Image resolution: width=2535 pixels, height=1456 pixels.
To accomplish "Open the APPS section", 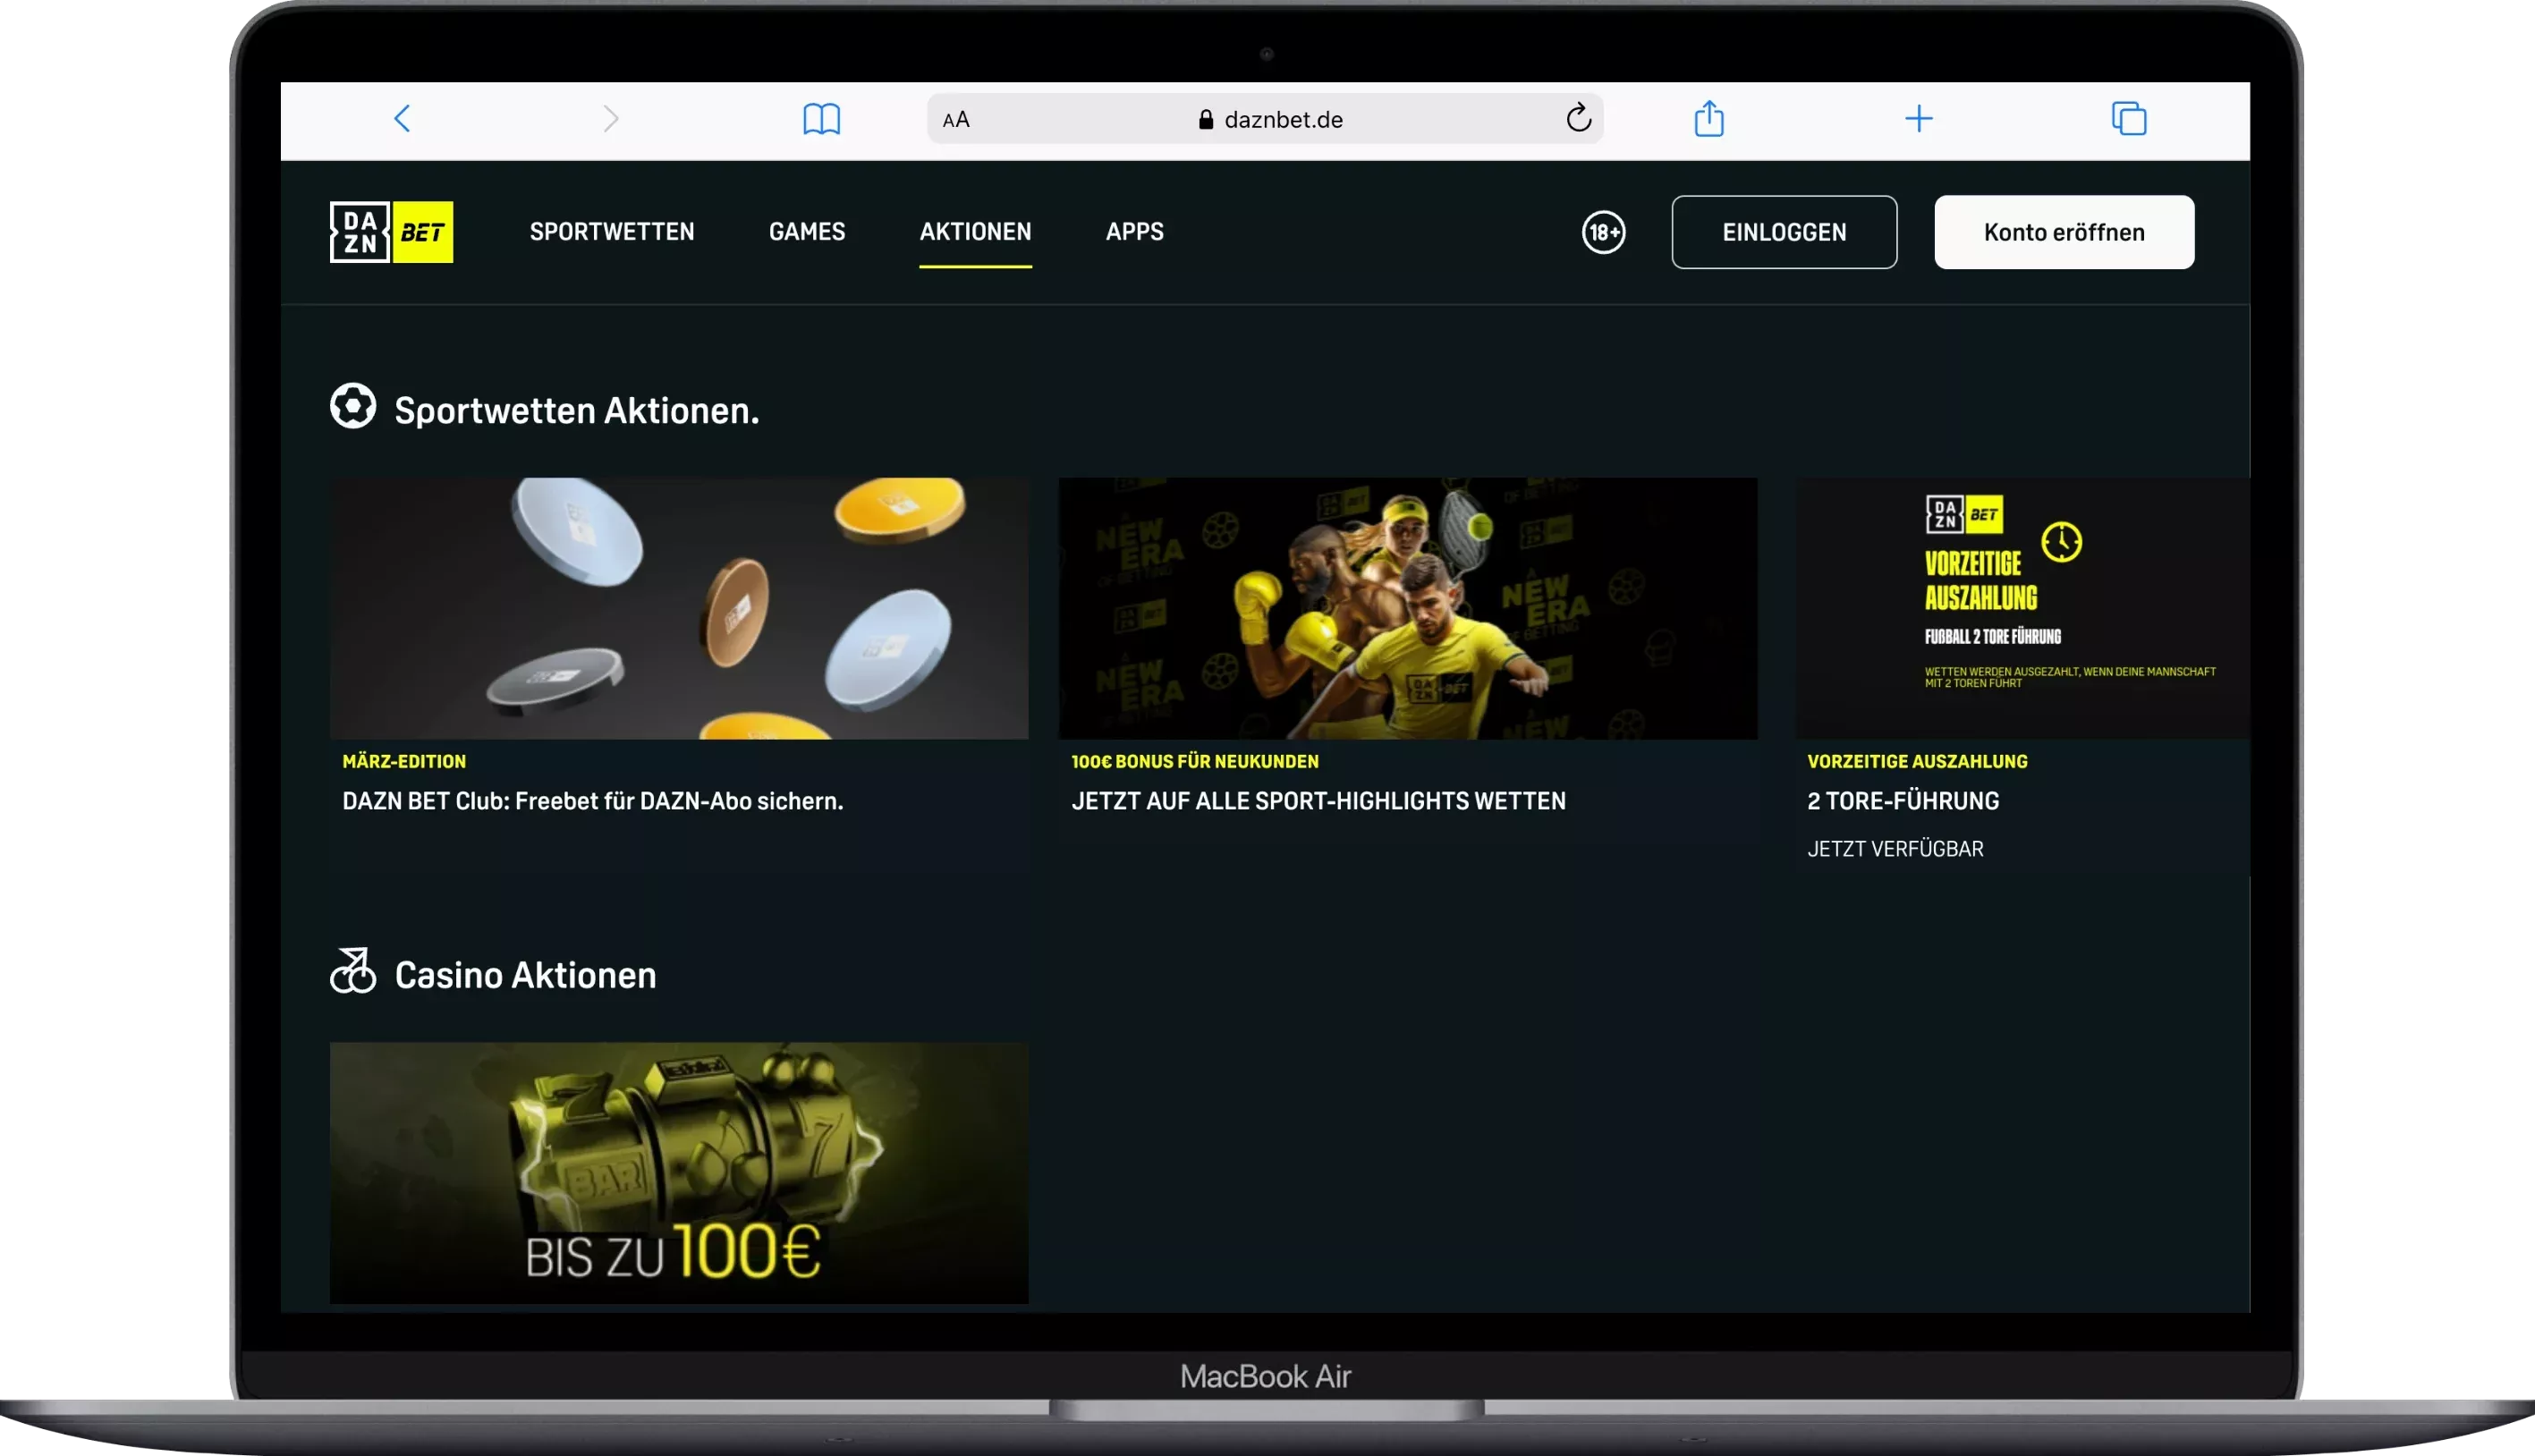I will pyautogui.click(x=1134, y=231).
